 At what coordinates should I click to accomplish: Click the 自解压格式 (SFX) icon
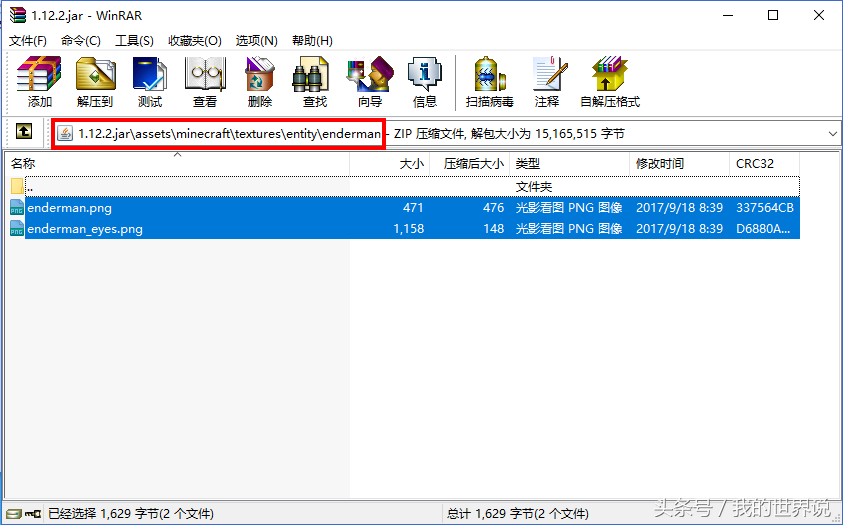609,82
